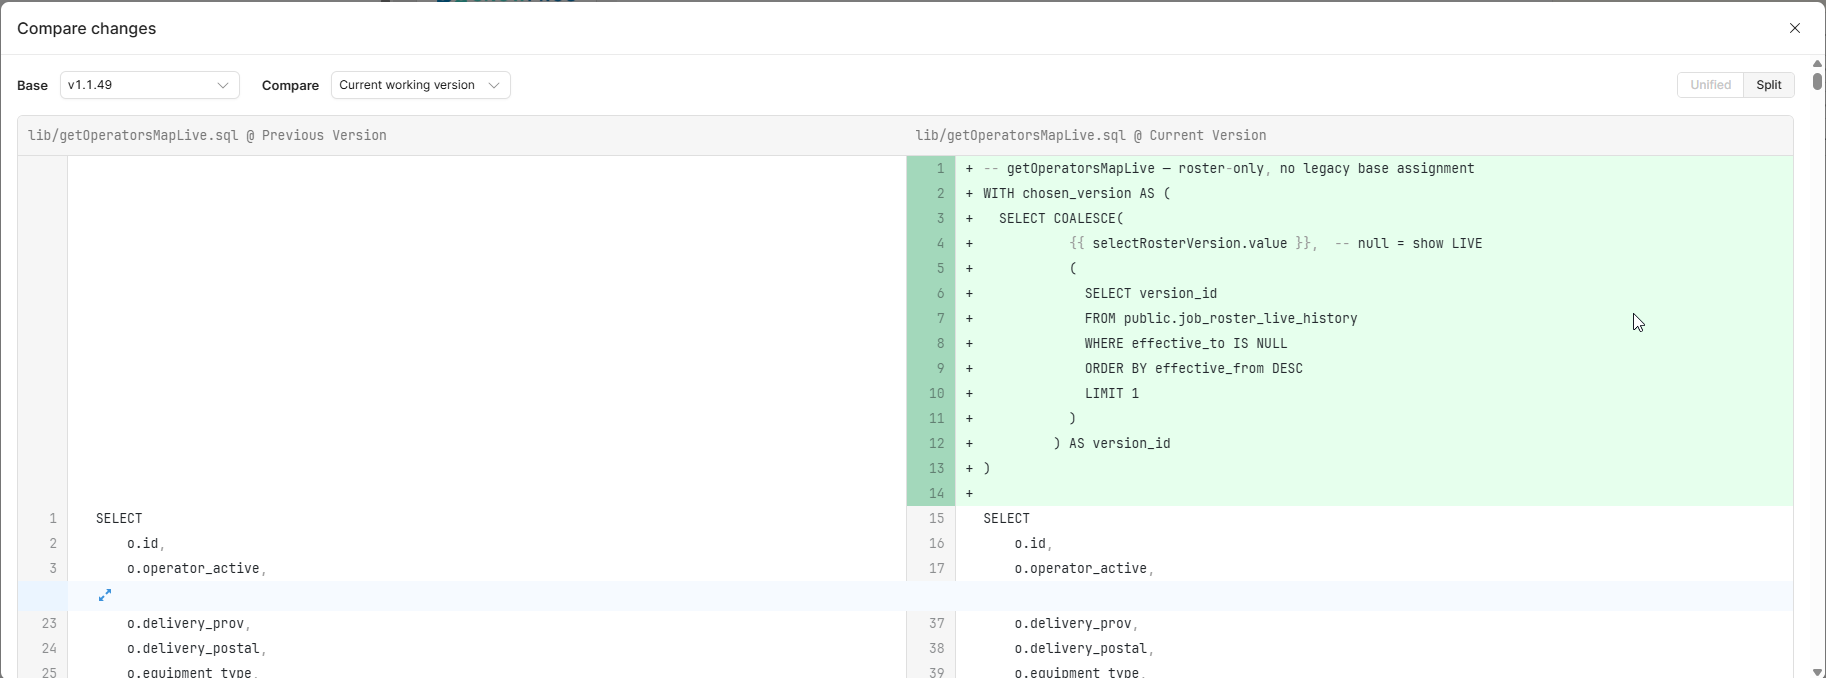Viewport: 1826px width, 678px height.
Task: Close the Compare changes dialog
Action: (1794, 28)
